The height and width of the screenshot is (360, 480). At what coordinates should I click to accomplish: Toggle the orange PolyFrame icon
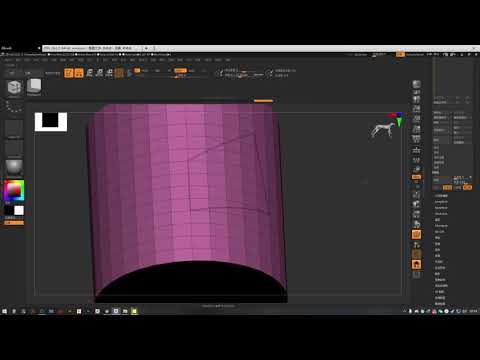[x=416, y=235]
